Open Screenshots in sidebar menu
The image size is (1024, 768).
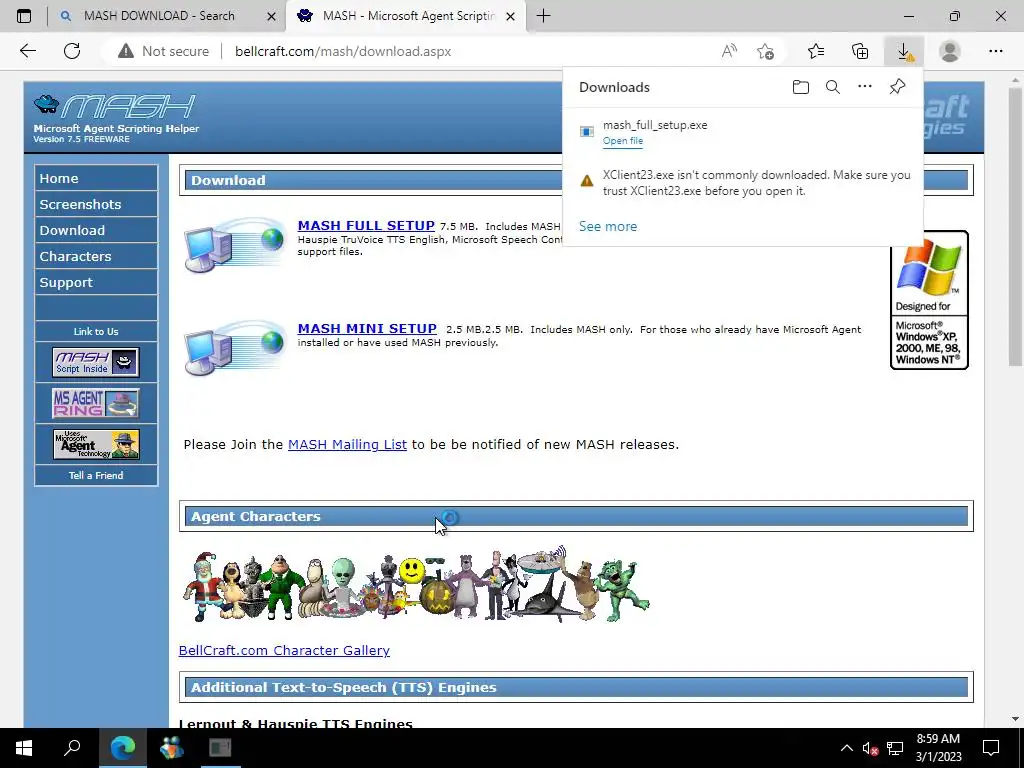[x=96, y=204]
